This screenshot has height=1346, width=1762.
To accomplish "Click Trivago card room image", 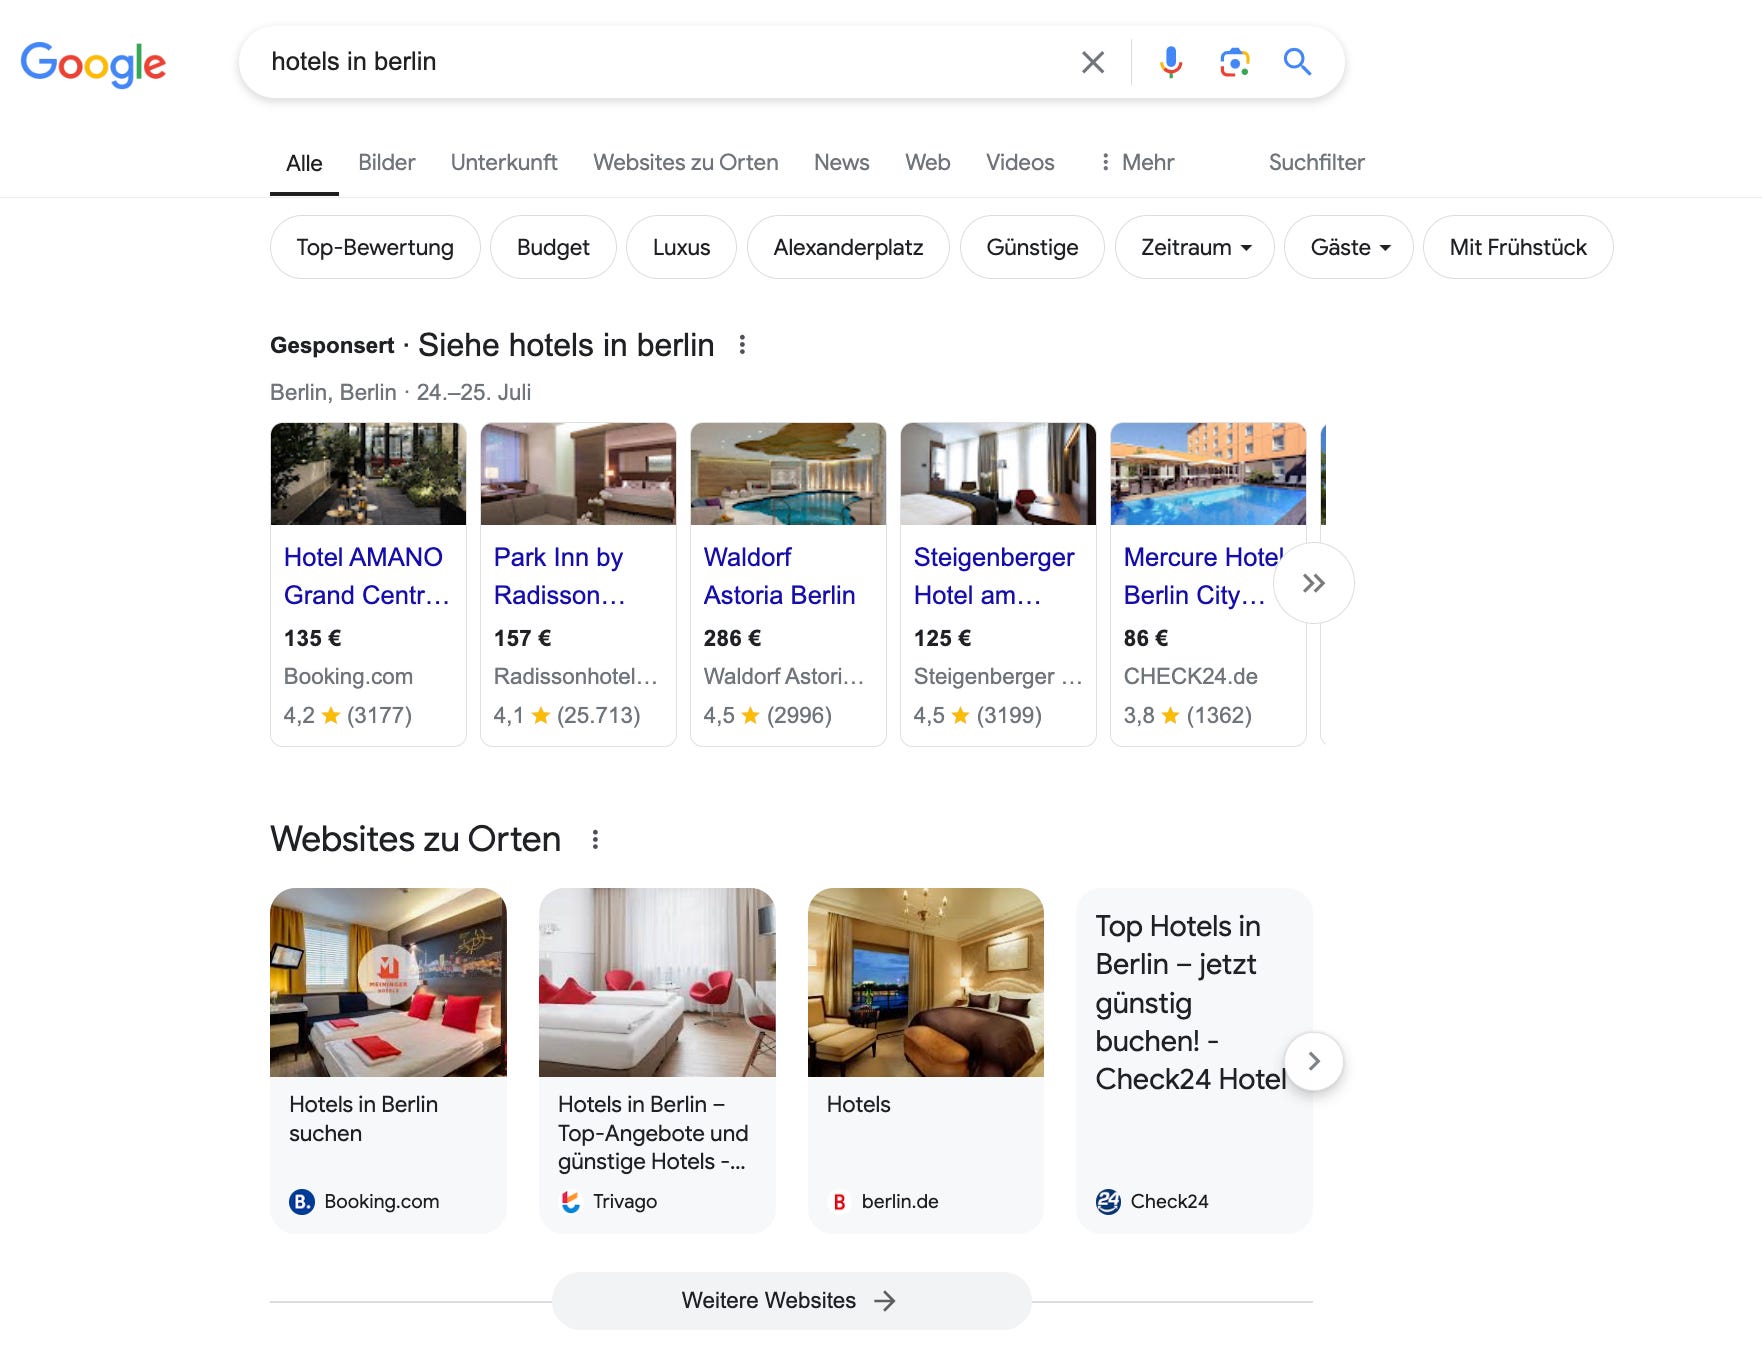I will 657,982.
